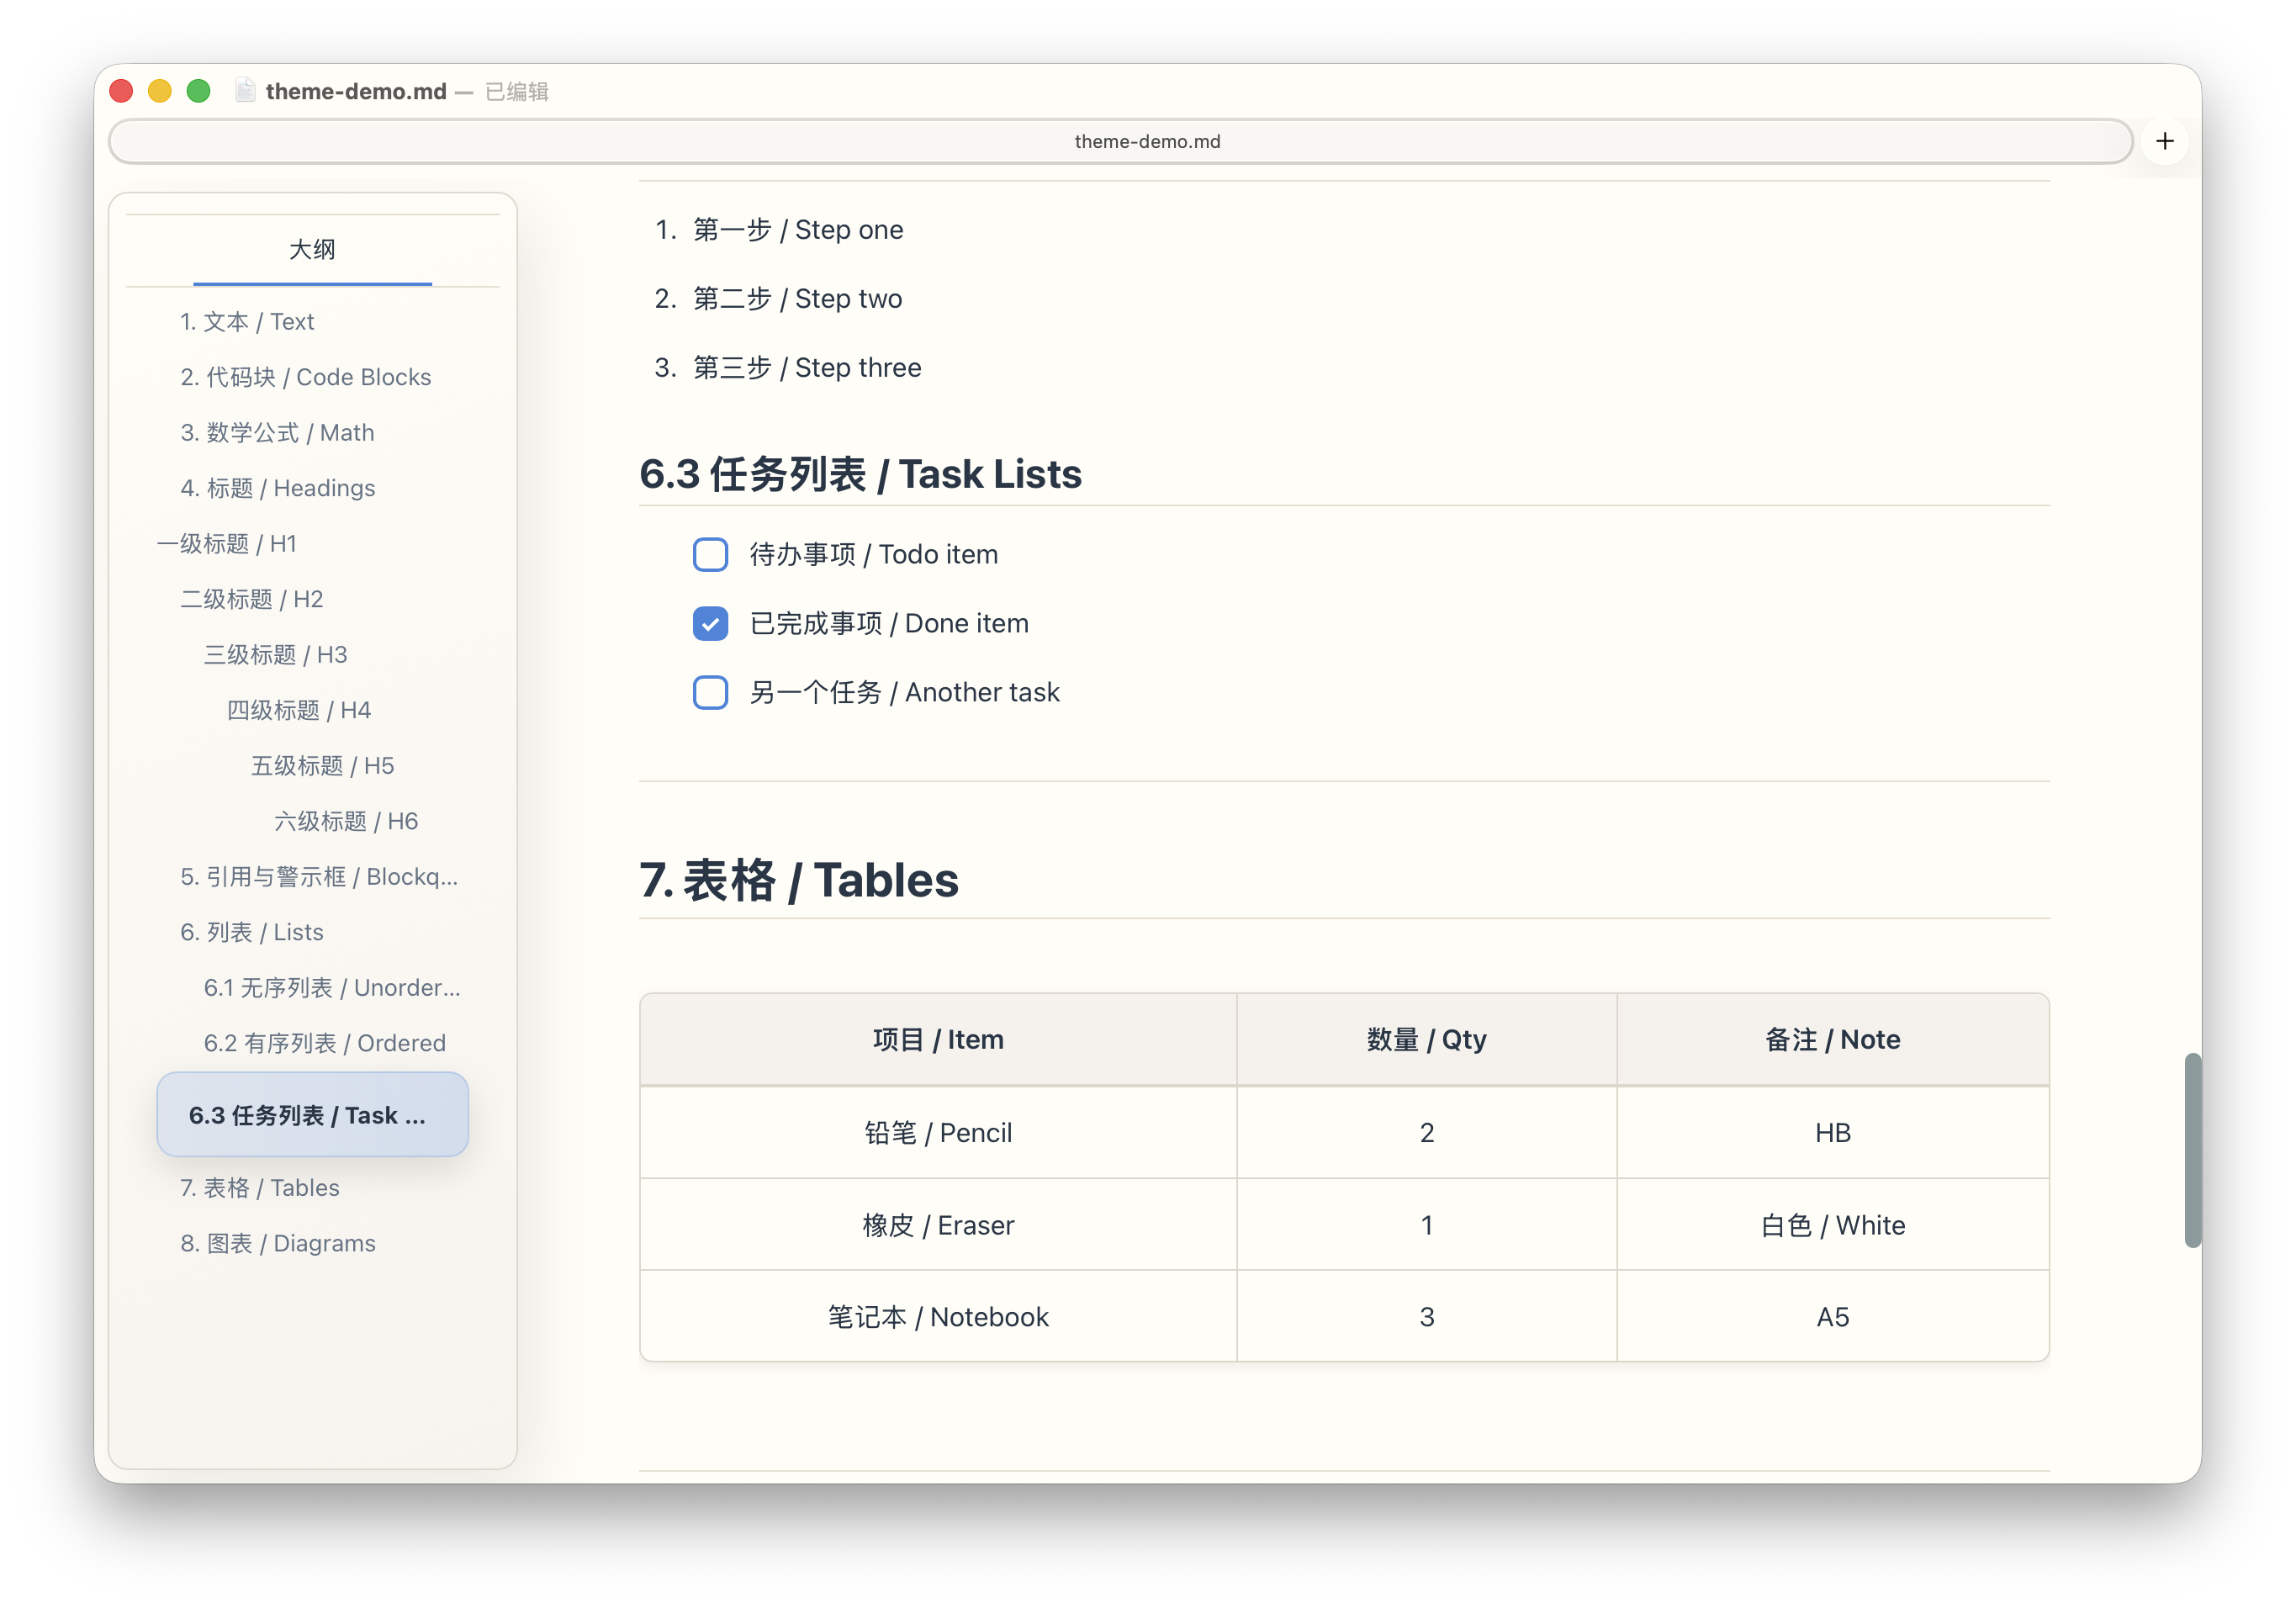The width and height of the screenshot is (2296, 1608).
Task: Go to 6.2 有序列表 / Ordered
Action: click(324, 1043)
